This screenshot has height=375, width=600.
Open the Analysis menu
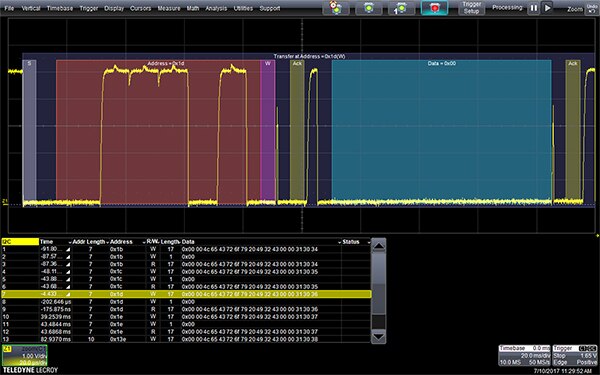(x=216, y=8)
